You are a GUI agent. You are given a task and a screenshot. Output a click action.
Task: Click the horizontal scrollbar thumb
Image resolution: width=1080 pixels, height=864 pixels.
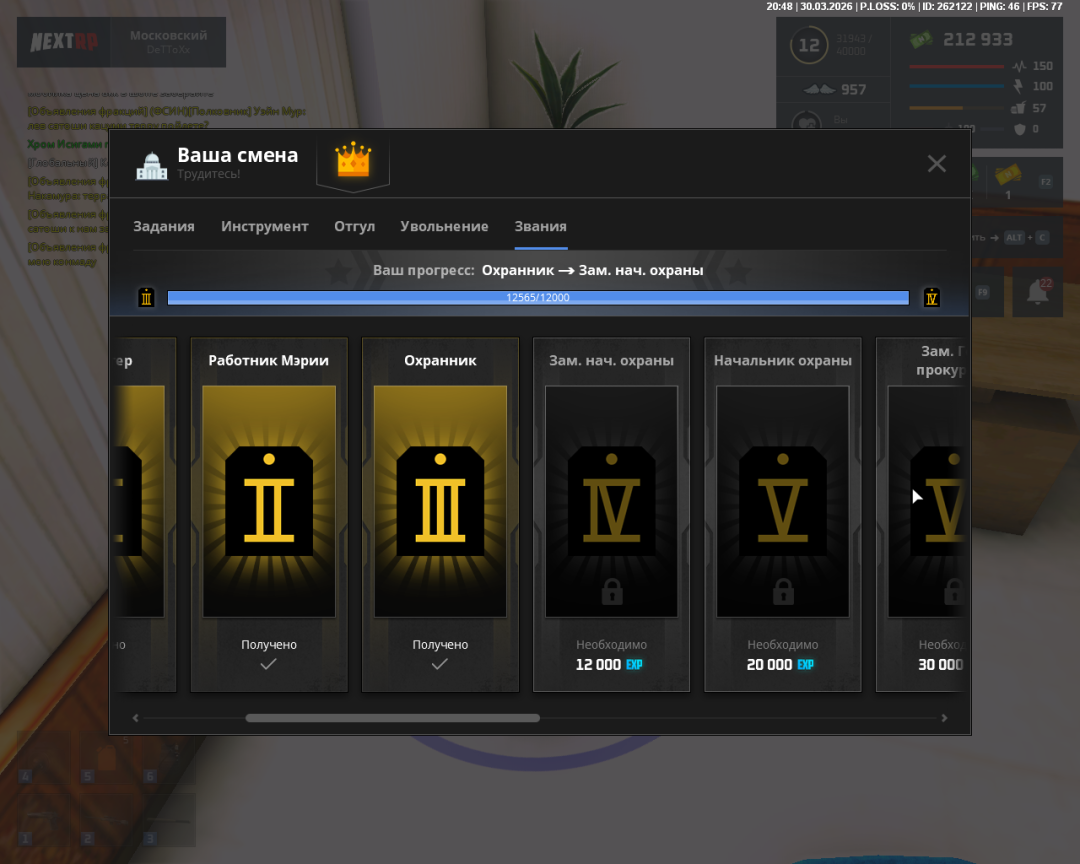coord(392,718)
